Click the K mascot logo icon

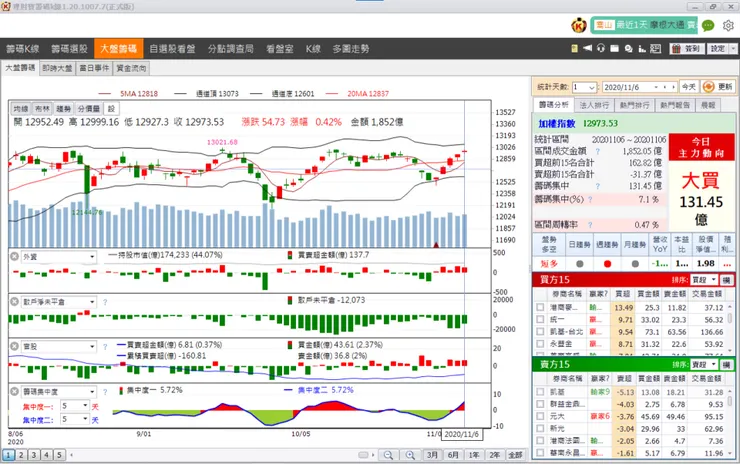tap(579, 25)
